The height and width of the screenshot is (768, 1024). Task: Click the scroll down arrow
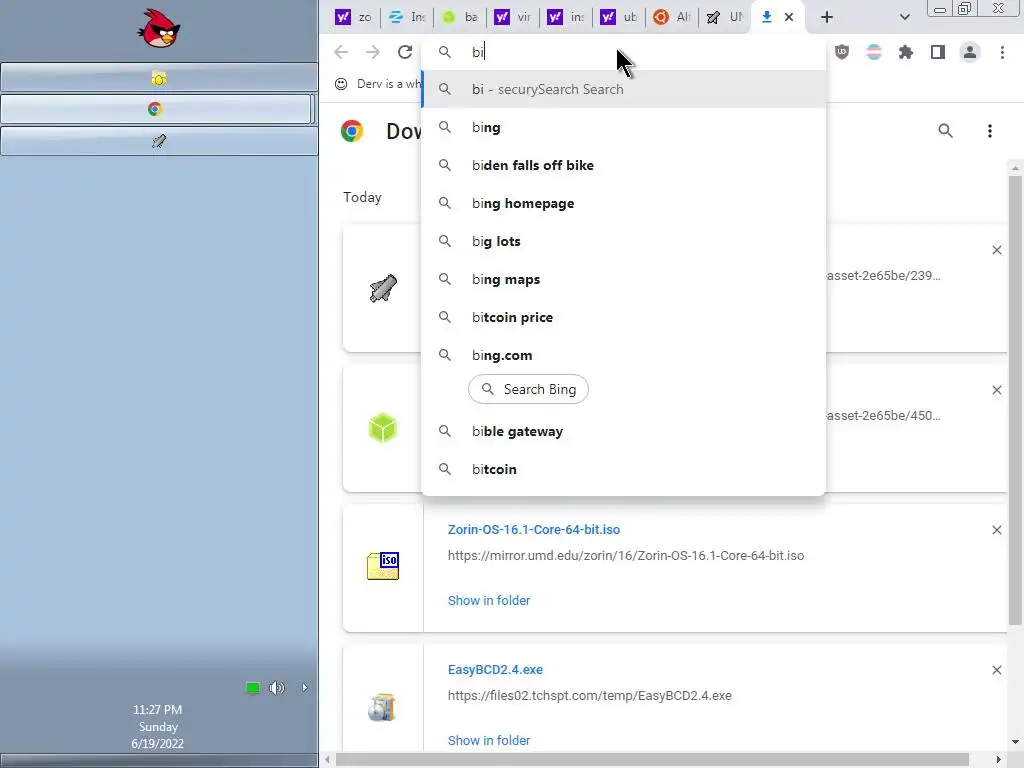click(1015, 742)
